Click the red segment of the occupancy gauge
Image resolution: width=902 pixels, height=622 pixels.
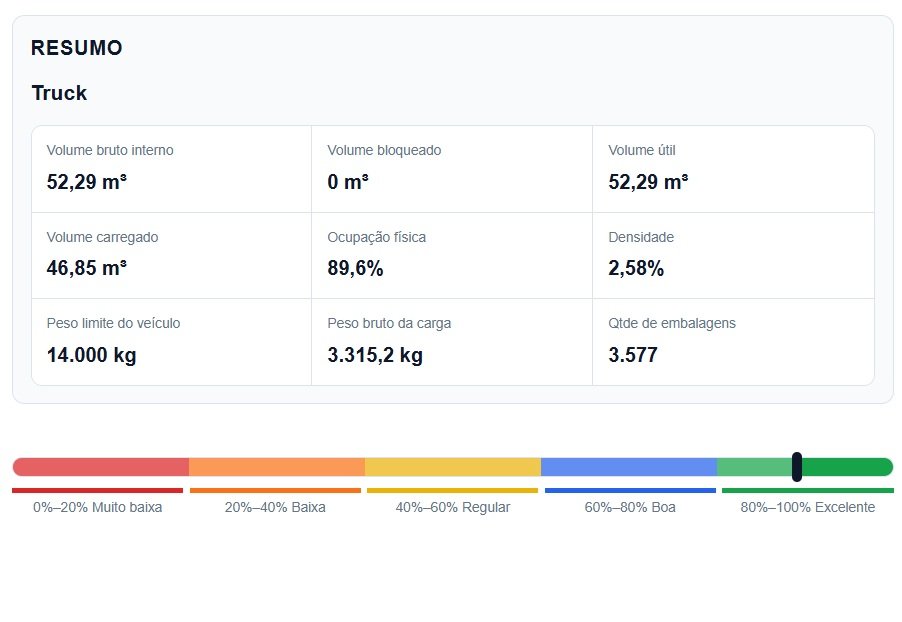(101, 467)
